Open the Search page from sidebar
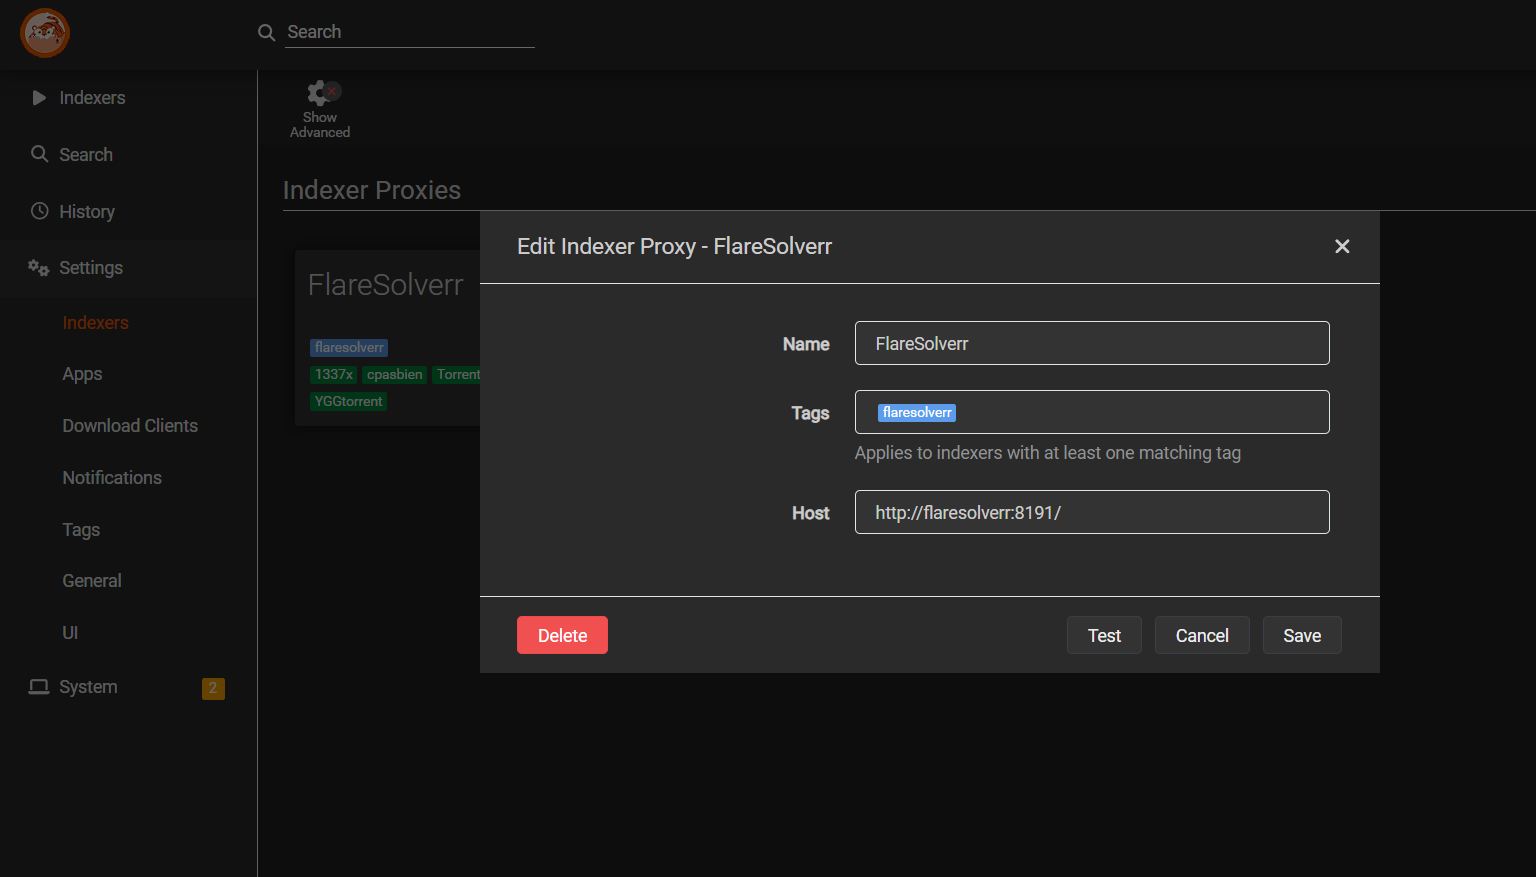The height and width of the screenshot is (877, 1536). [x=85, y=155]
